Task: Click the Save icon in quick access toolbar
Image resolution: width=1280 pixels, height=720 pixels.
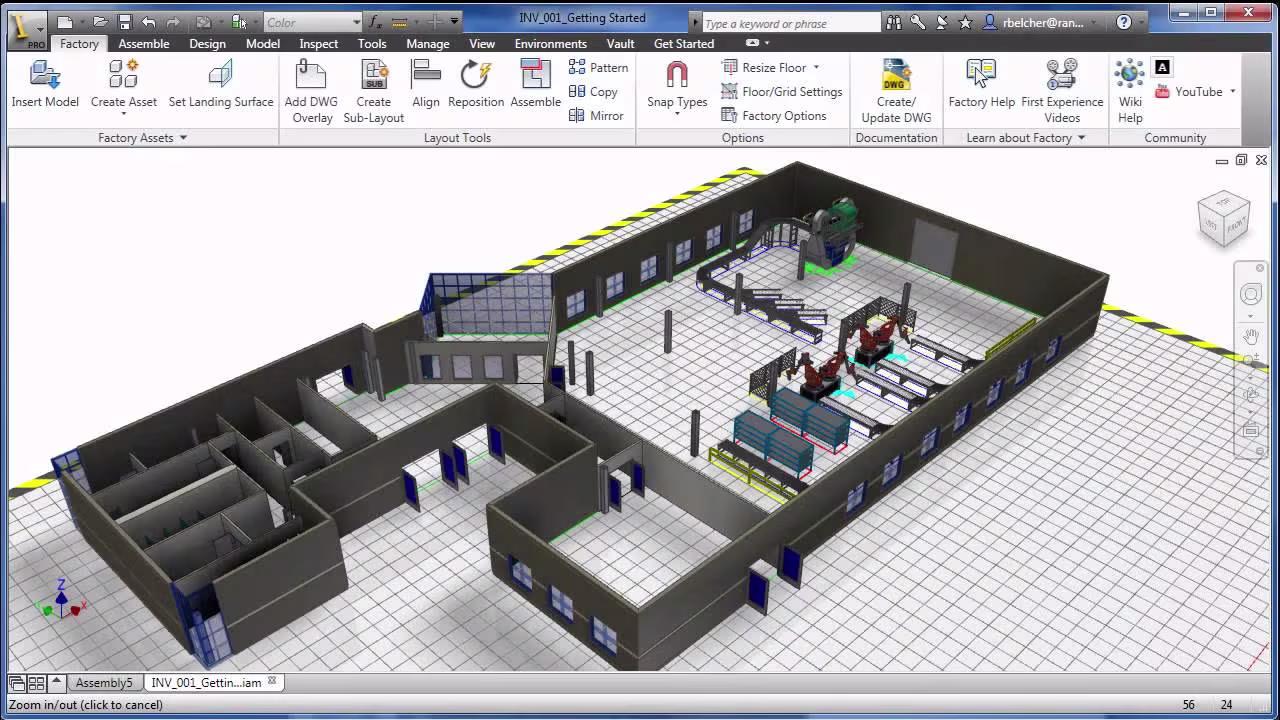Action: (124, 22)
